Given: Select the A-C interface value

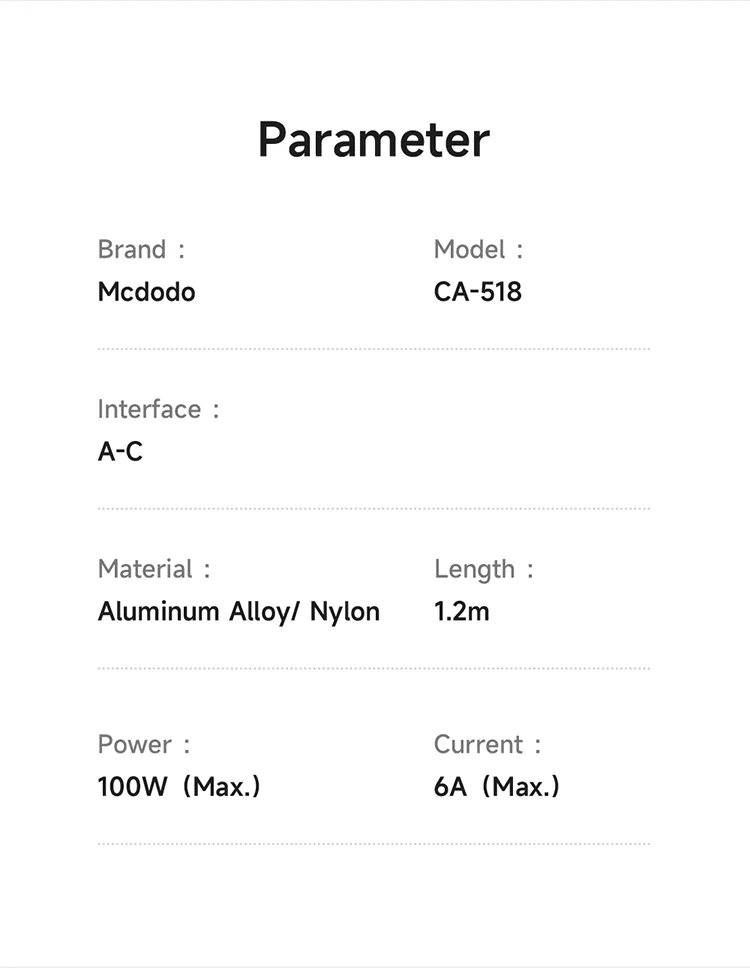Looking at the screenshot, I should (120, 452).
